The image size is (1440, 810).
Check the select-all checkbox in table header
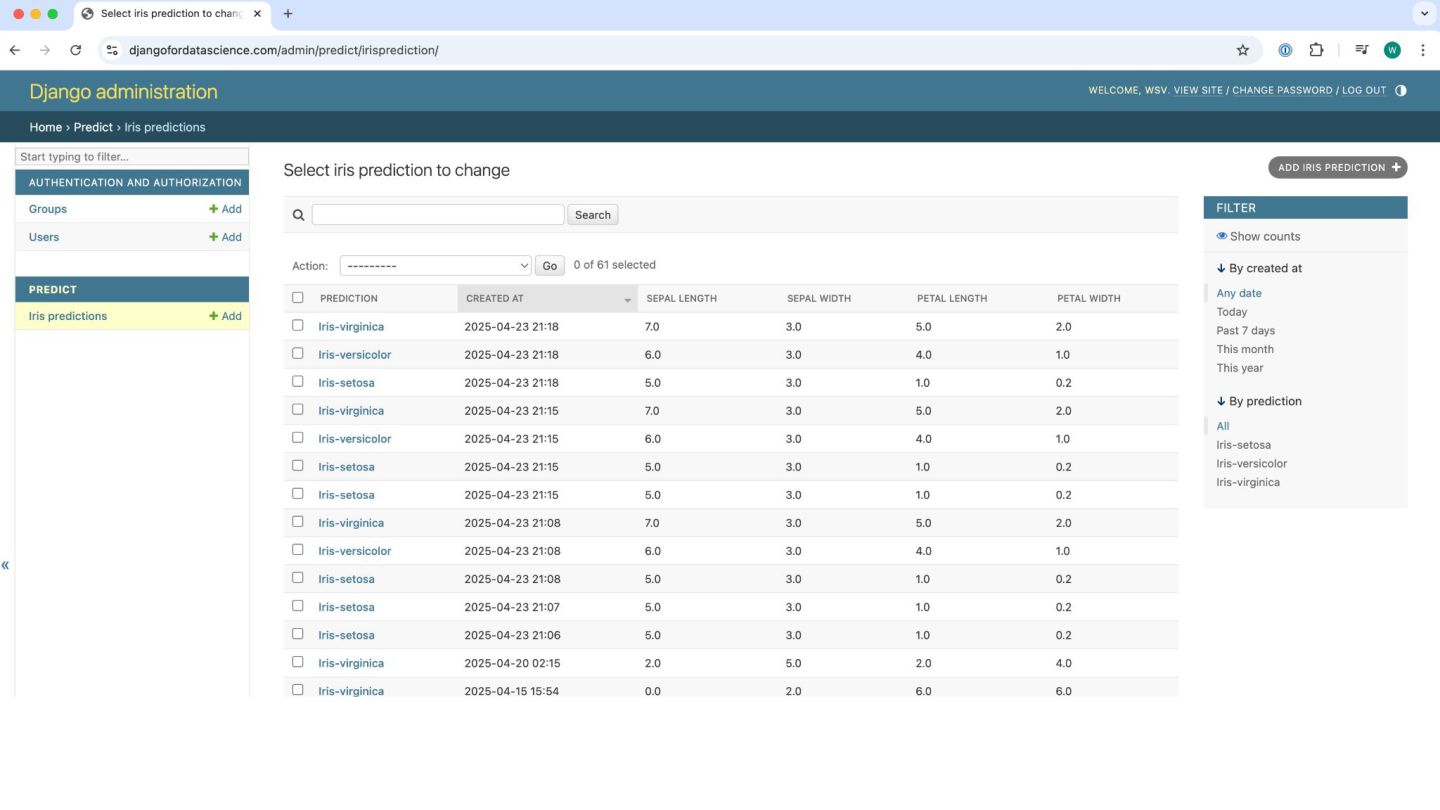[x=297, y=298]
